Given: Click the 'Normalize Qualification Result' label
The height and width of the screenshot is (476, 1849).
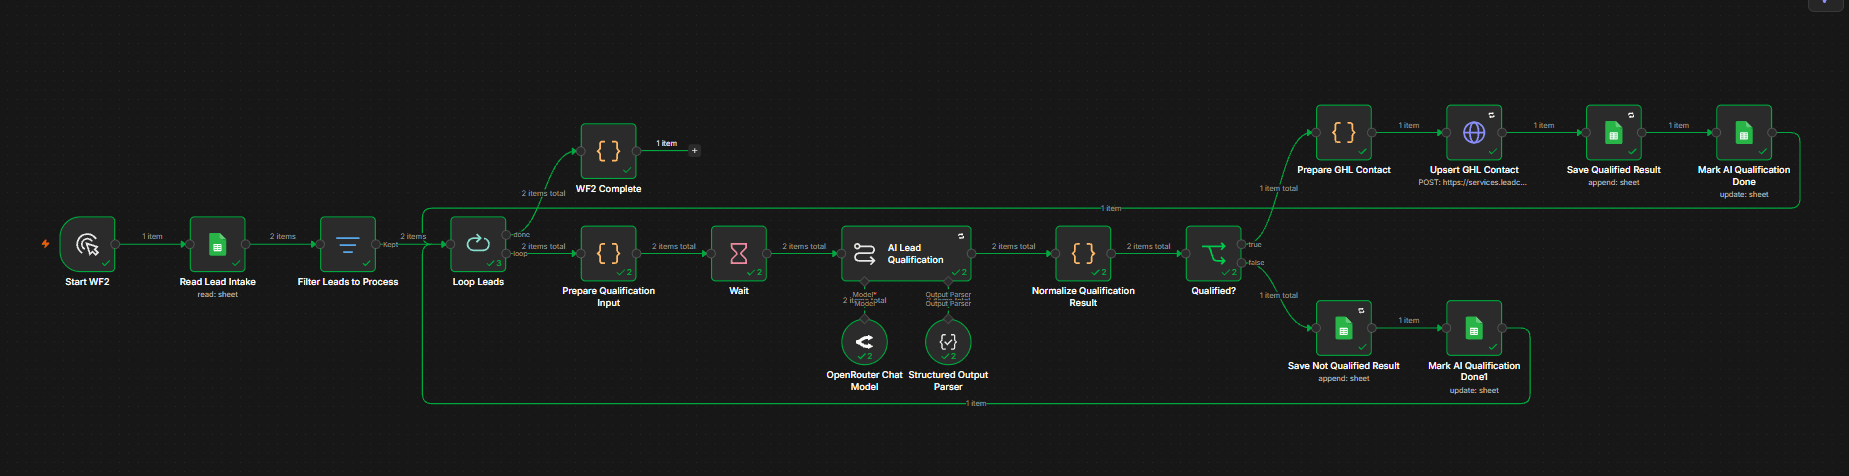Looking at the screenshot, I should pos(1083,297).
